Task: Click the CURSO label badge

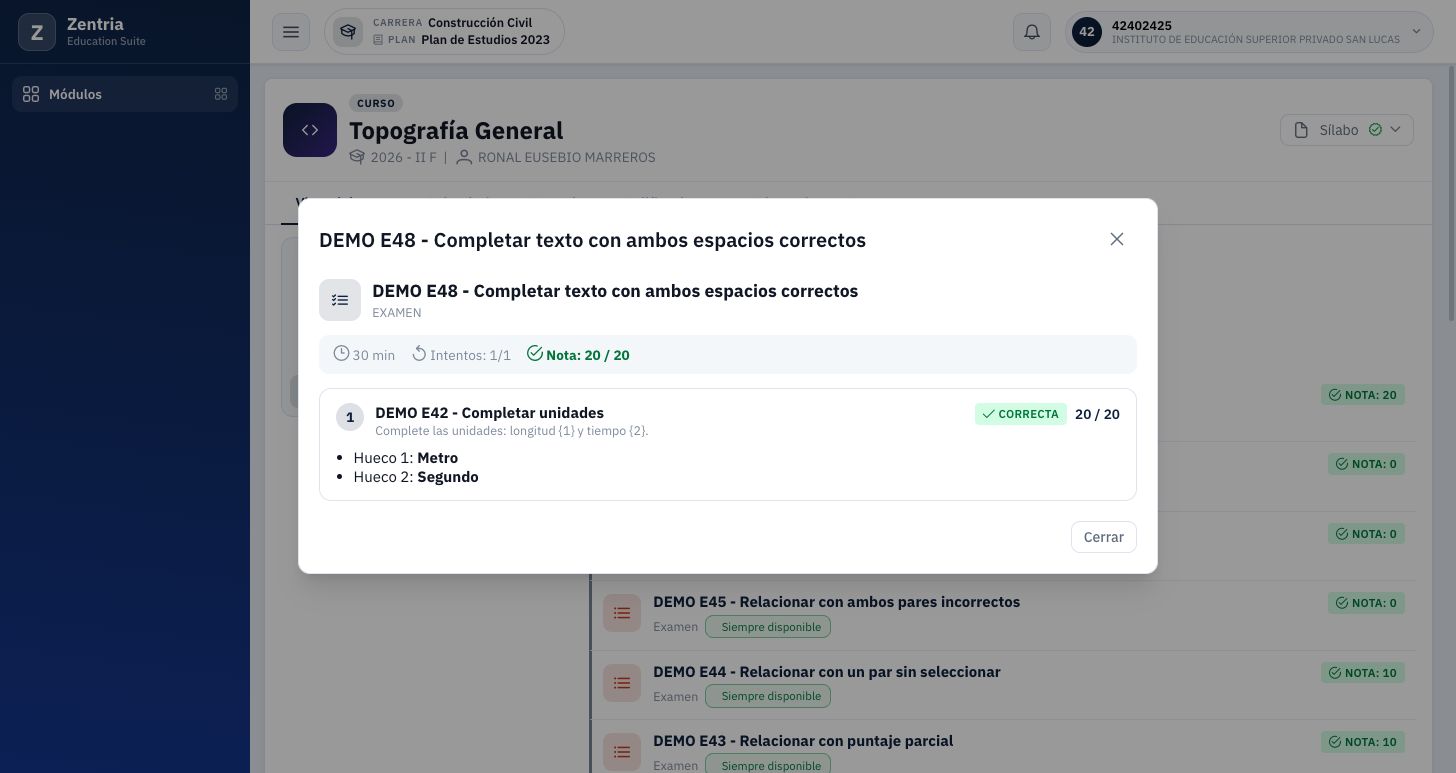Action: click(376, 103)
